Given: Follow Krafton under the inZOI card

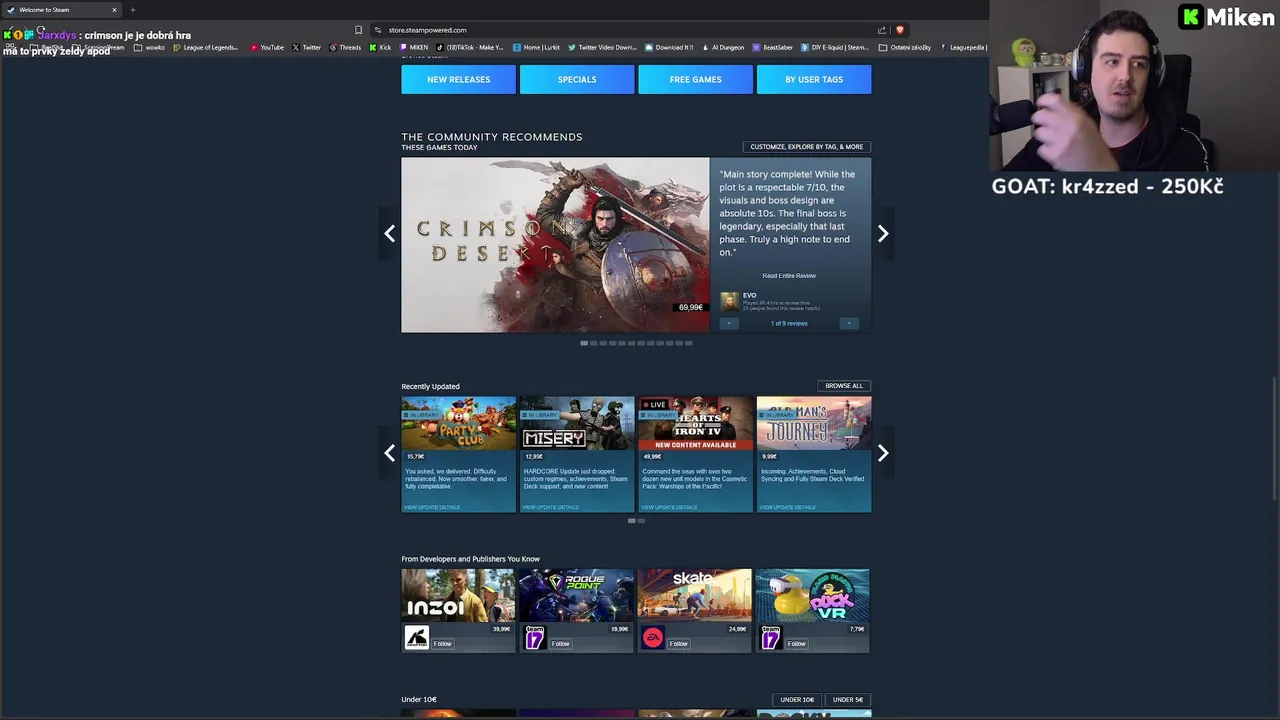Looking at the screenshot, I should click(x=442, y=644).
